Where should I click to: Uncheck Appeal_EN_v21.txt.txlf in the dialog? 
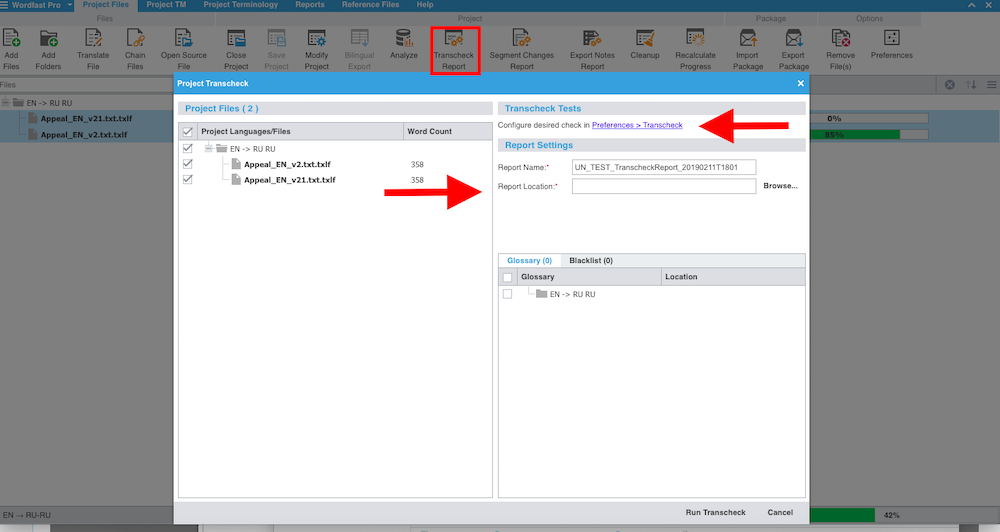(188, 179)
